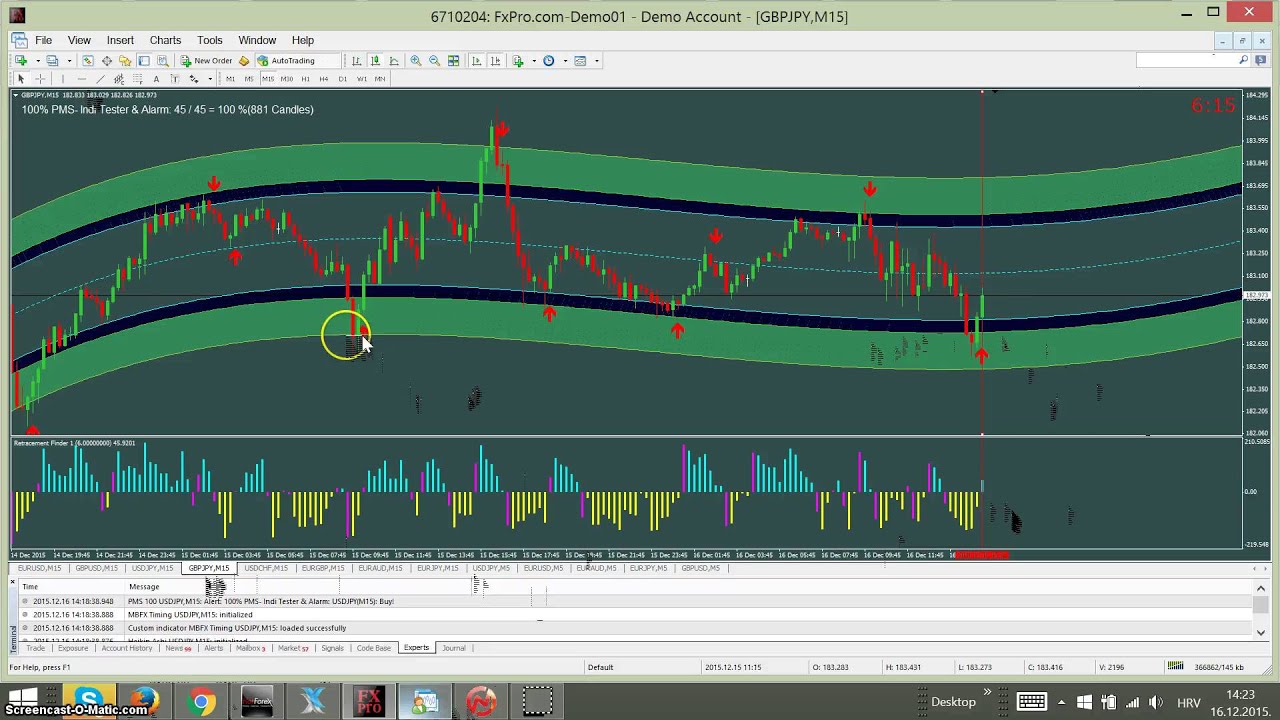Select the arrows drawing tool
The width and height of the screenshot is (1280, 720).
click(x=193, y=79)
